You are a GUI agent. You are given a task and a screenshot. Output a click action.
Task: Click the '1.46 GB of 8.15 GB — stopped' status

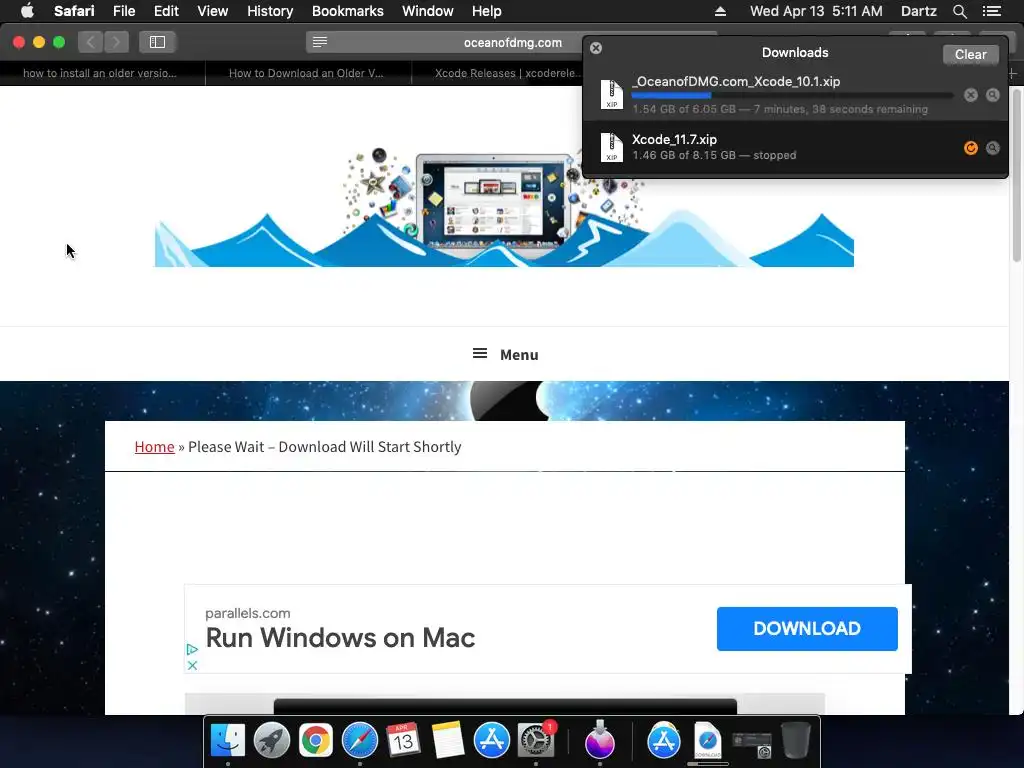coord(714,155)
